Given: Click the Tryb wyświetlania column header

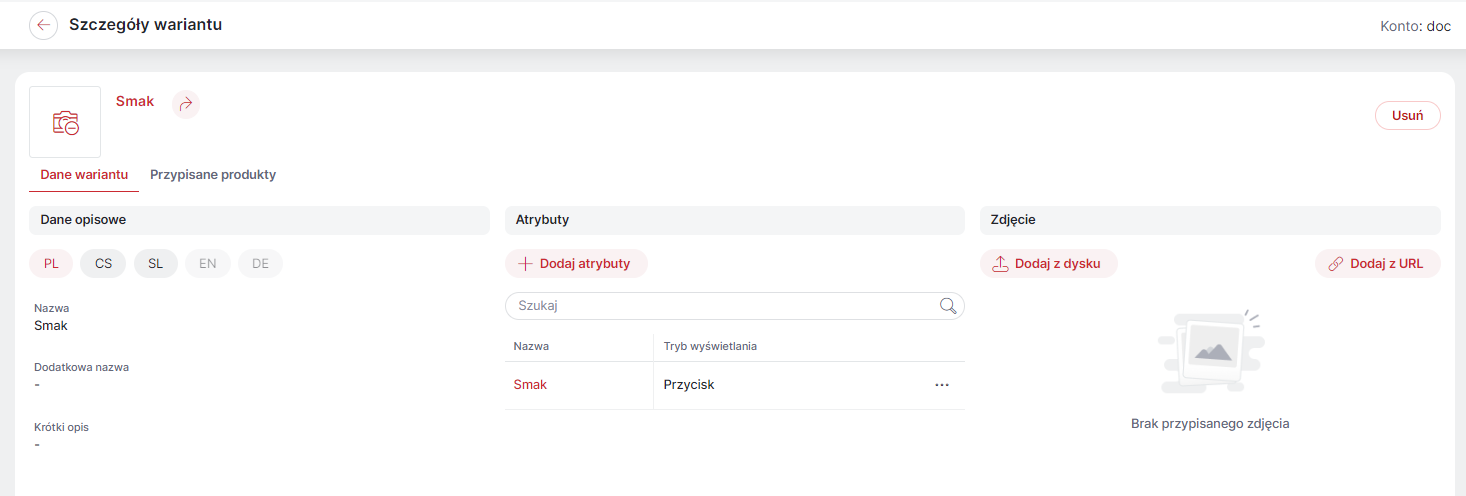Looking at the screenshot, I should (710, 346).
